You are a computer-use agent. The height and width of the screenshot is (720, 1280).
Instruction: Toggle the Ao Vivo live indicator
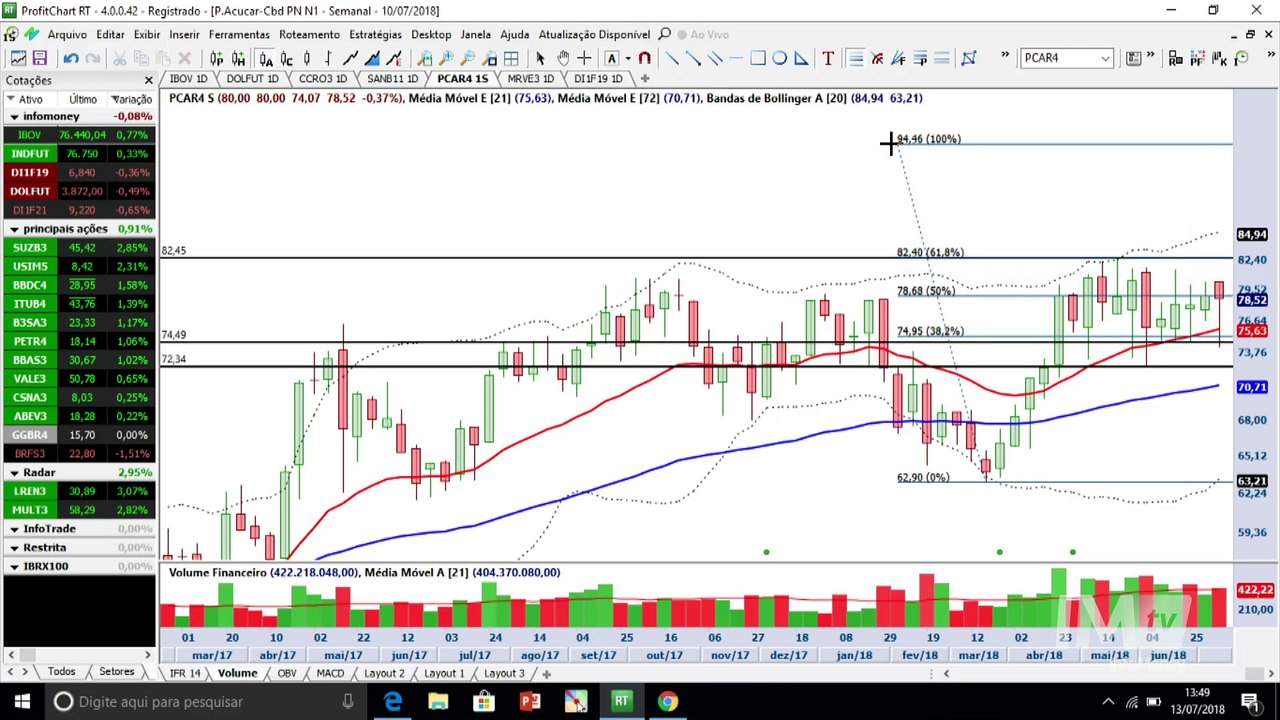(702, 34)
